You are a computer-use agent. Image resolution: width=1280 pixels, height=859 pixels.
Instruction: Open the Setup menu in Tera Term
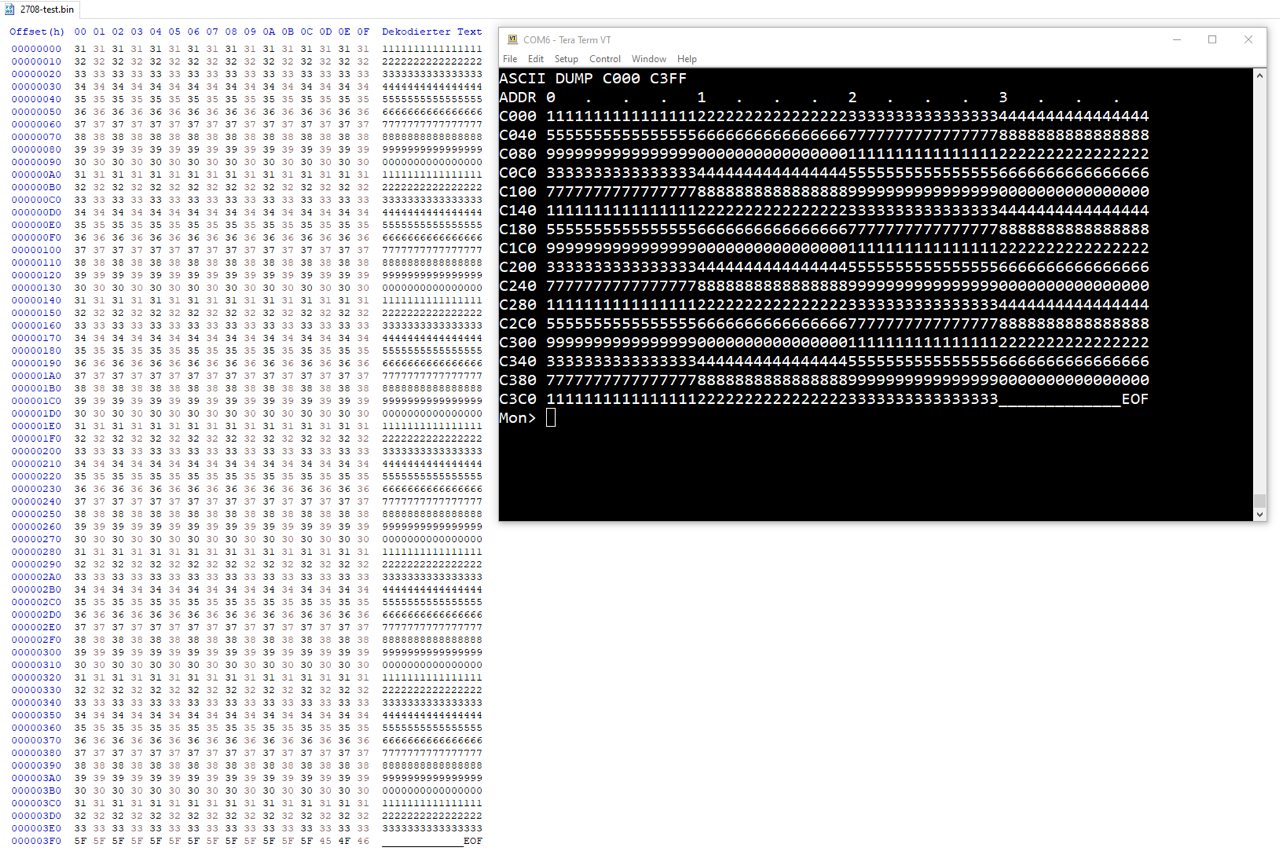pyautogui.click(x=566, y=59)
